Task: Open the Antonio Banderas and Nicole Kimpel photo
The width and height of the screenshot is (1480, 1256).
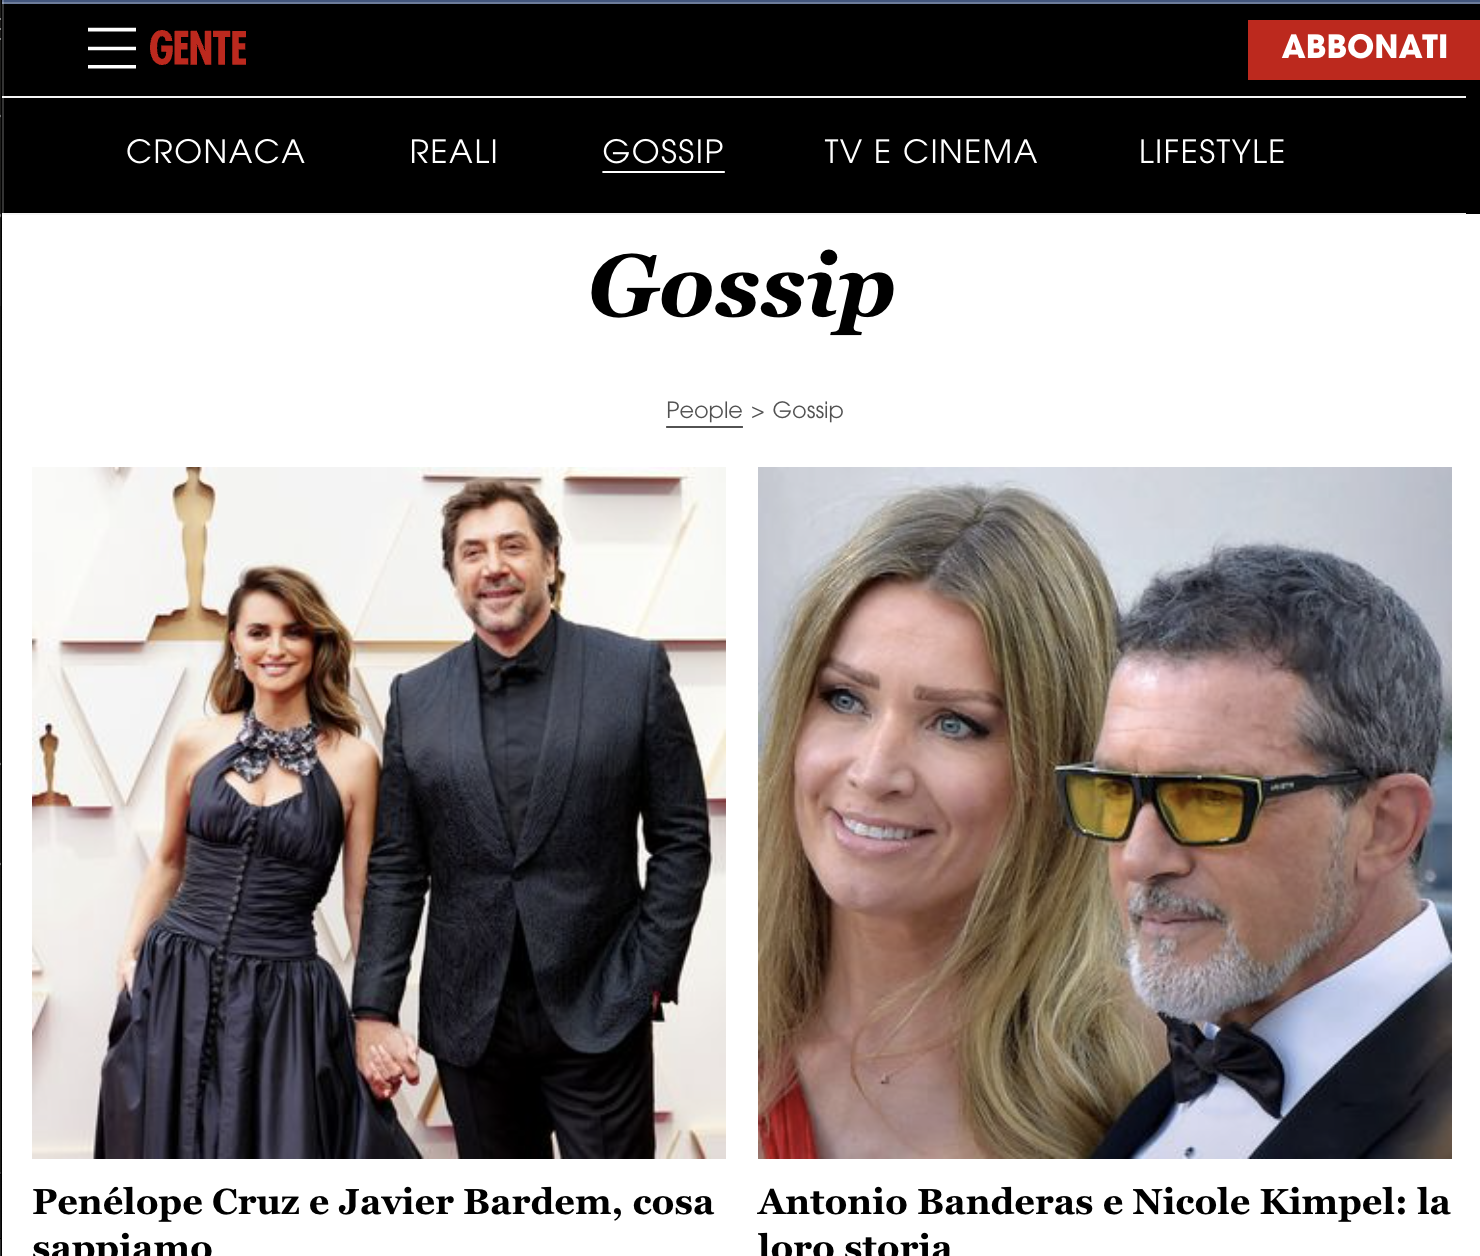Action: point(1105,813)
